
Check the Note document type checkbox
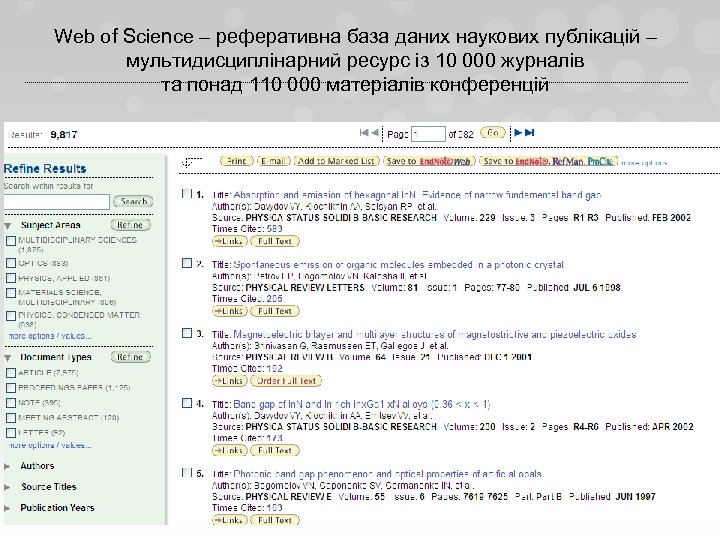coord(11,403)
